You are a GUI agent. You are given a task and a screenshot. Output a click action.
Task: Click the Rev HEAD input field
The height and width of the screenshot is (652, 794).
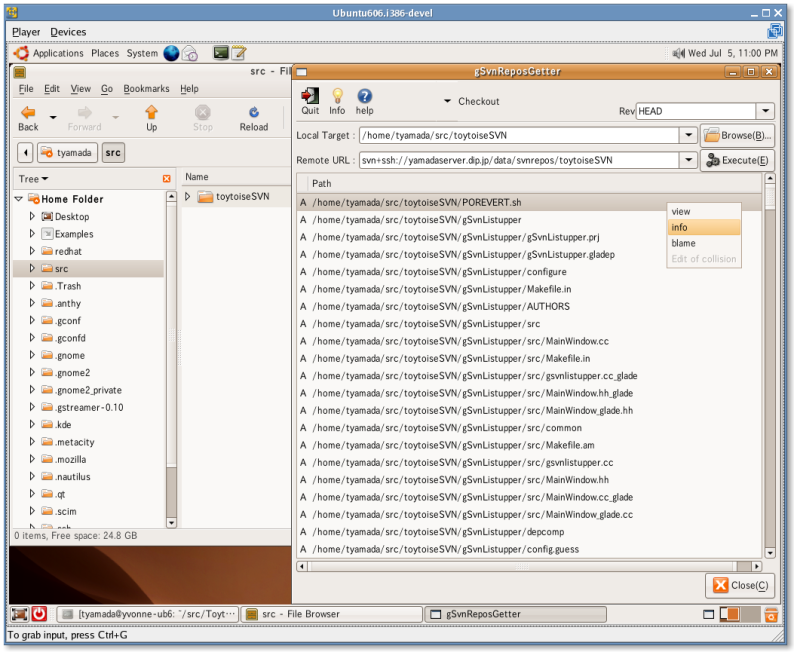point(696,111)
